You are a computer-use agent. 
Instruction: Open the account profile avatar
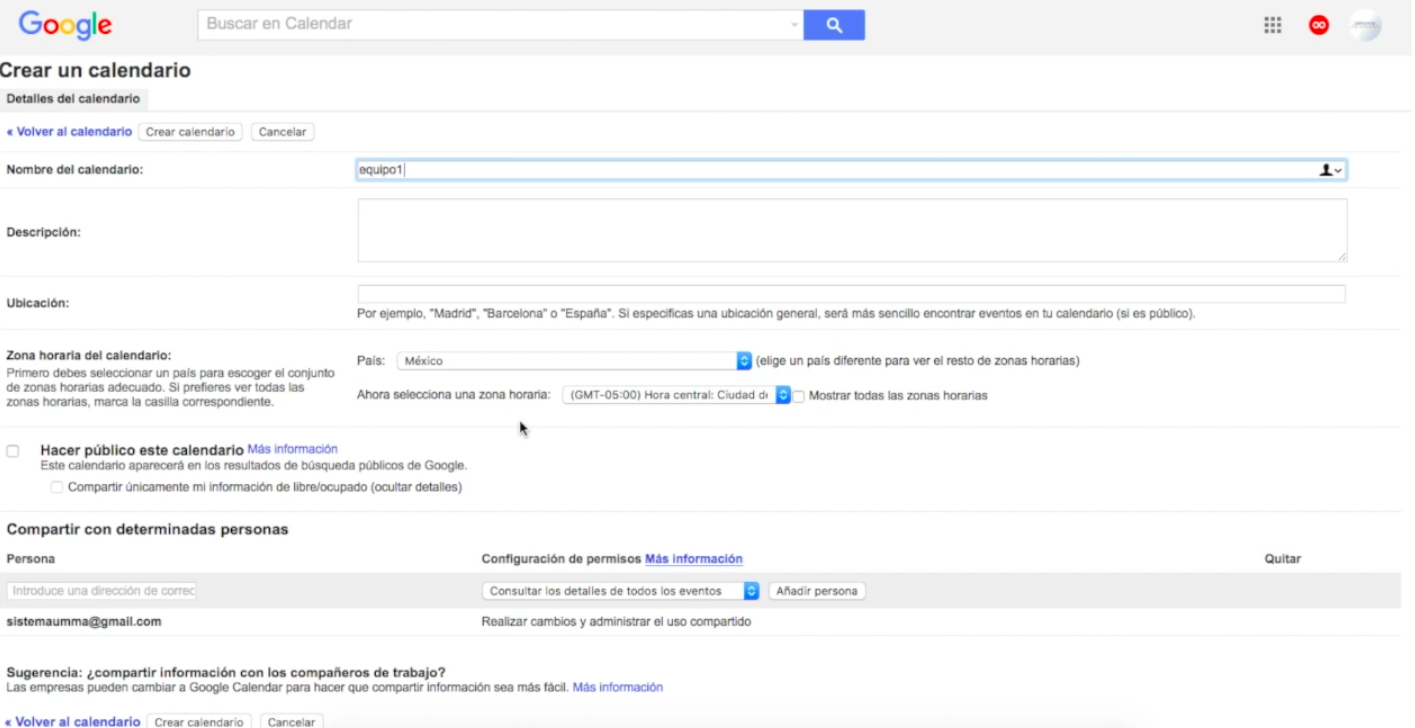(x=1365, y=26)
